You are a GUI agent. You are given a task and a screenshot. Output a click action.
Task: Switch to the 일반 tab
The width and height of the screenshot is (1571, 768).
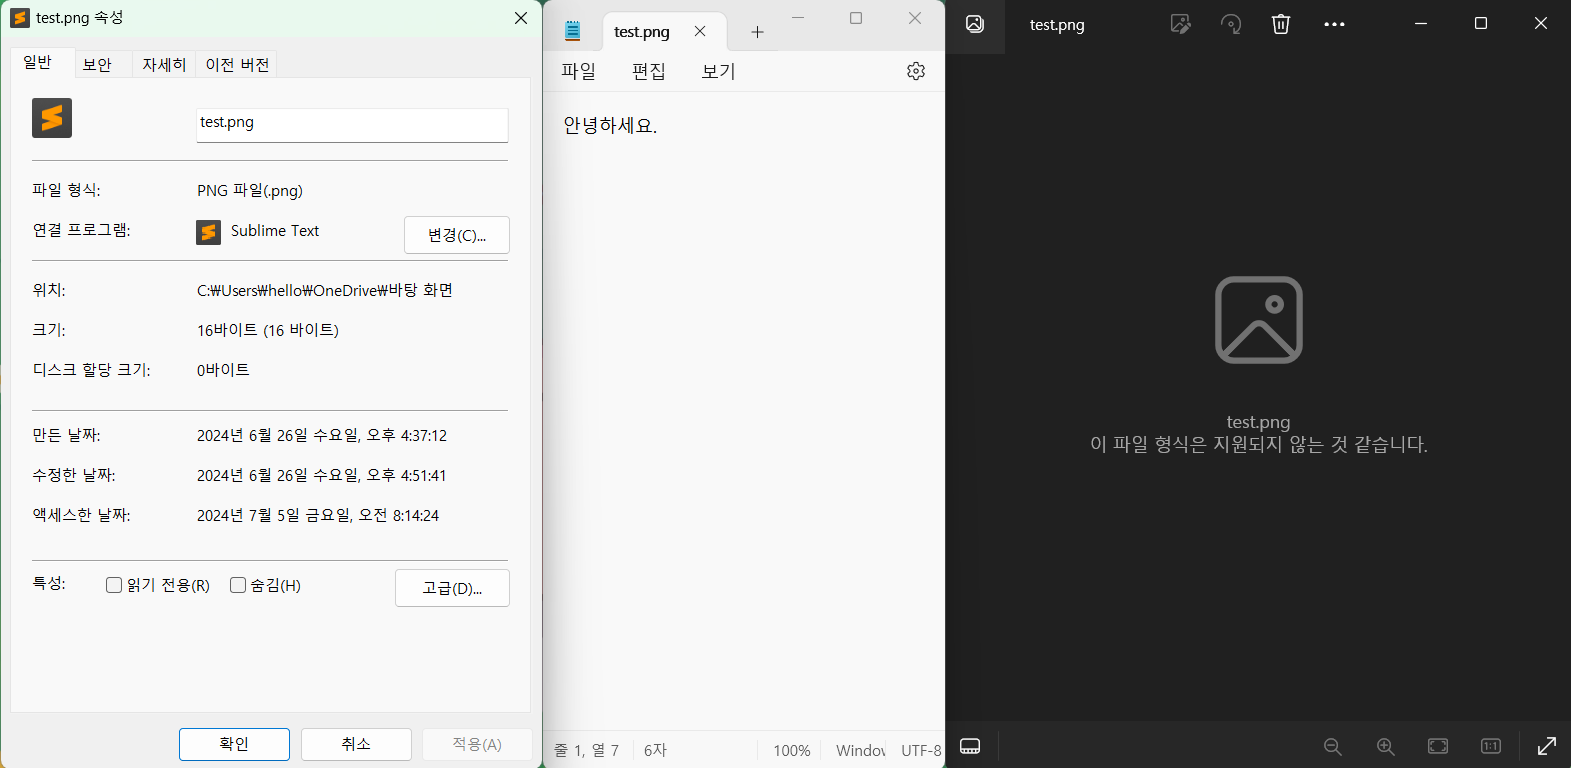pos(38,62)
